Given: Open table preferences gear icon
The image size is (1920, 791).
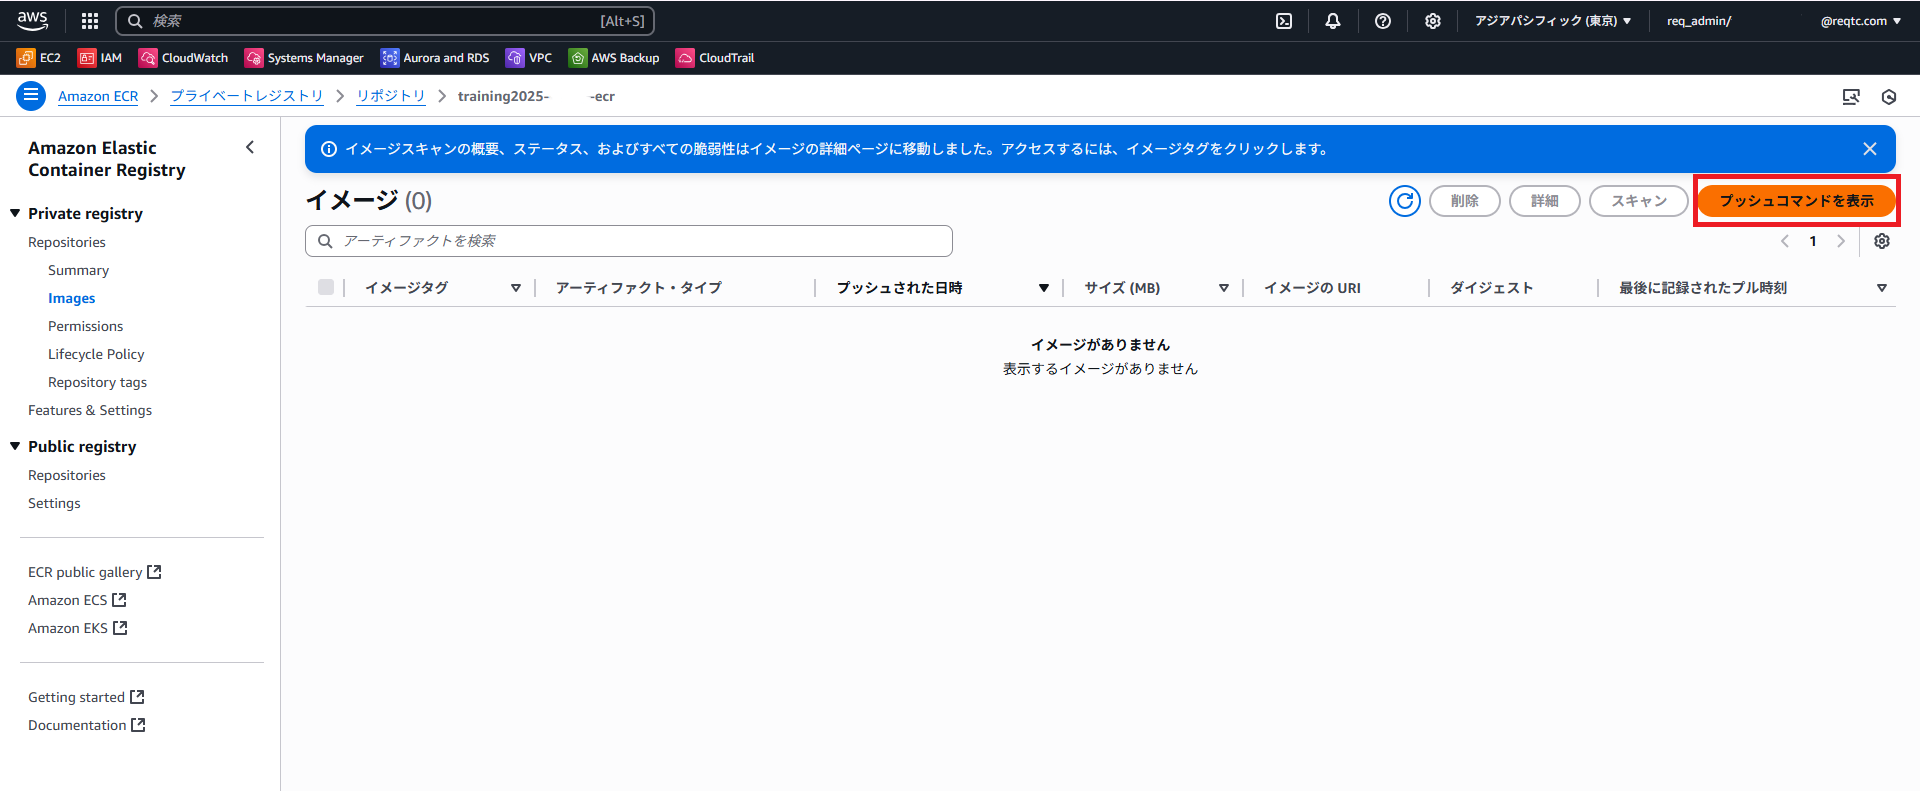Looking at the screenshot, I should (x=1882, y=241).
